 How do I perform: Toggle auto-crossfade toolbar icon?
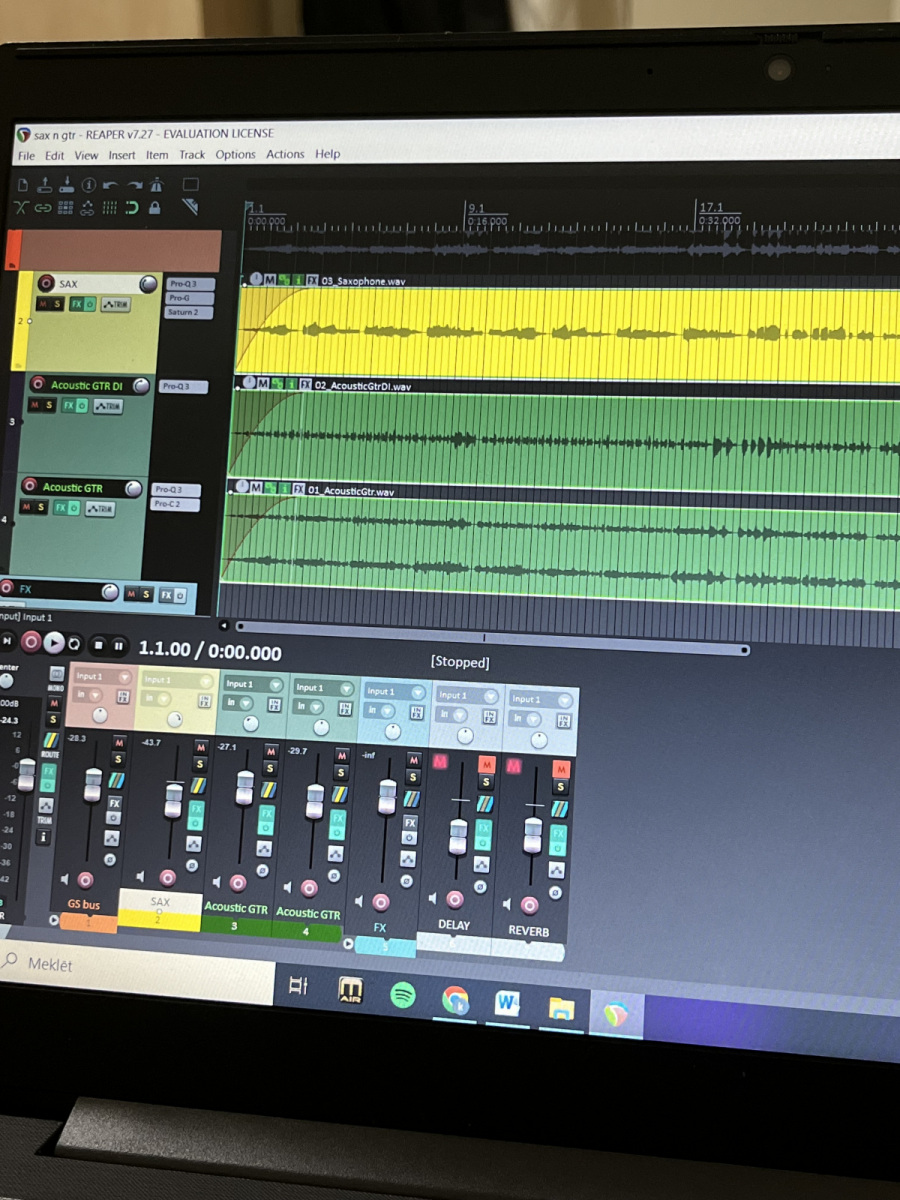(21, 208)
